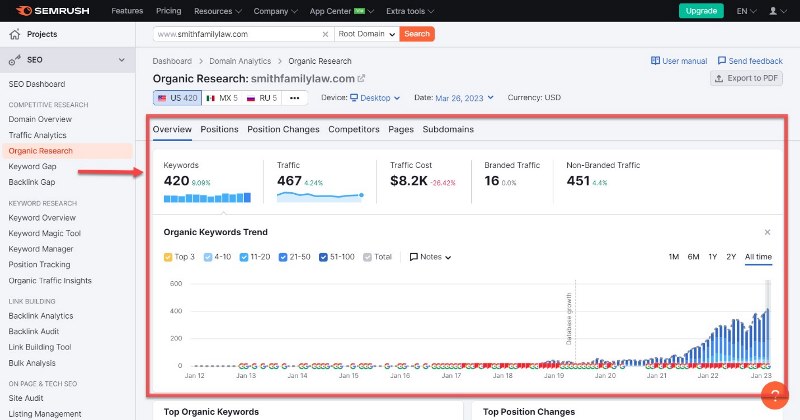This screenshot has width=800, height=420.
Task: Click the Traffic sparkline mini chart
Action: coord(320,197)
